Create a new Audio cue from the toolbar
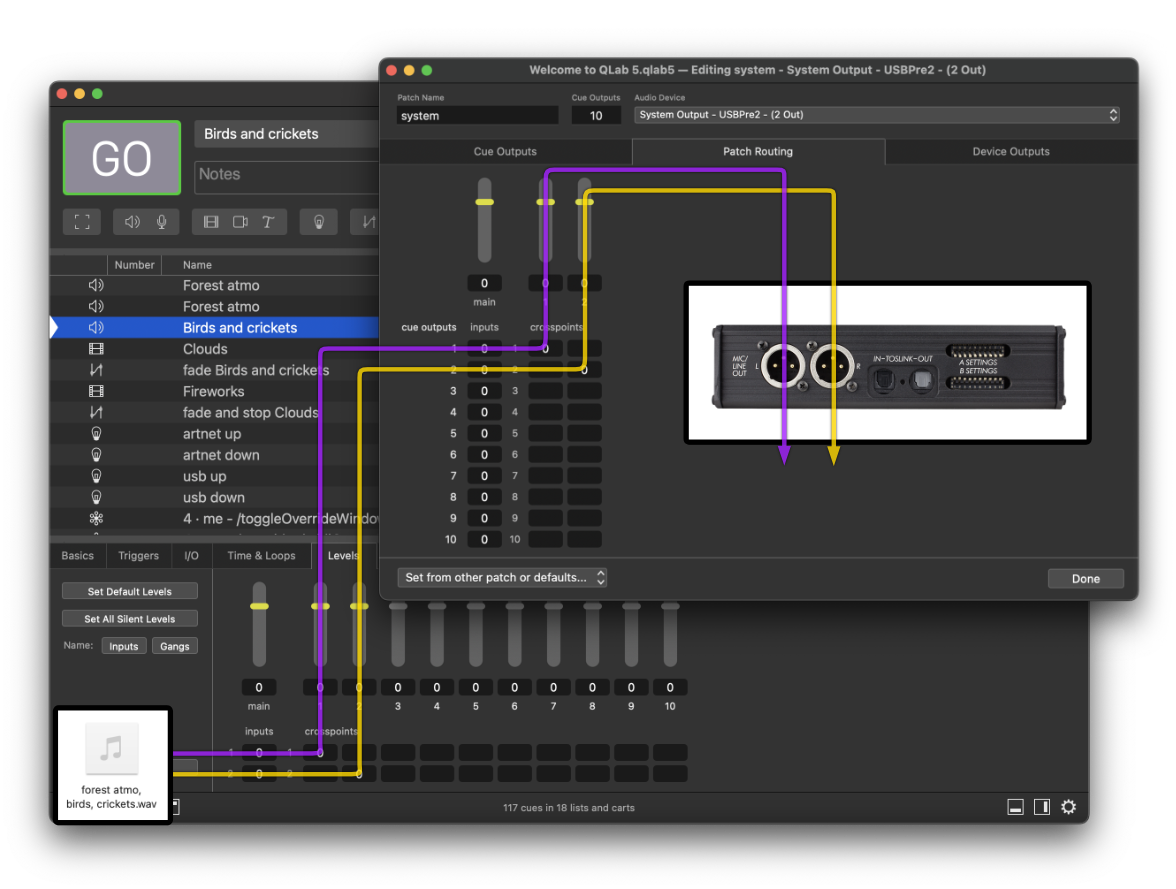 tap(131, 221)
